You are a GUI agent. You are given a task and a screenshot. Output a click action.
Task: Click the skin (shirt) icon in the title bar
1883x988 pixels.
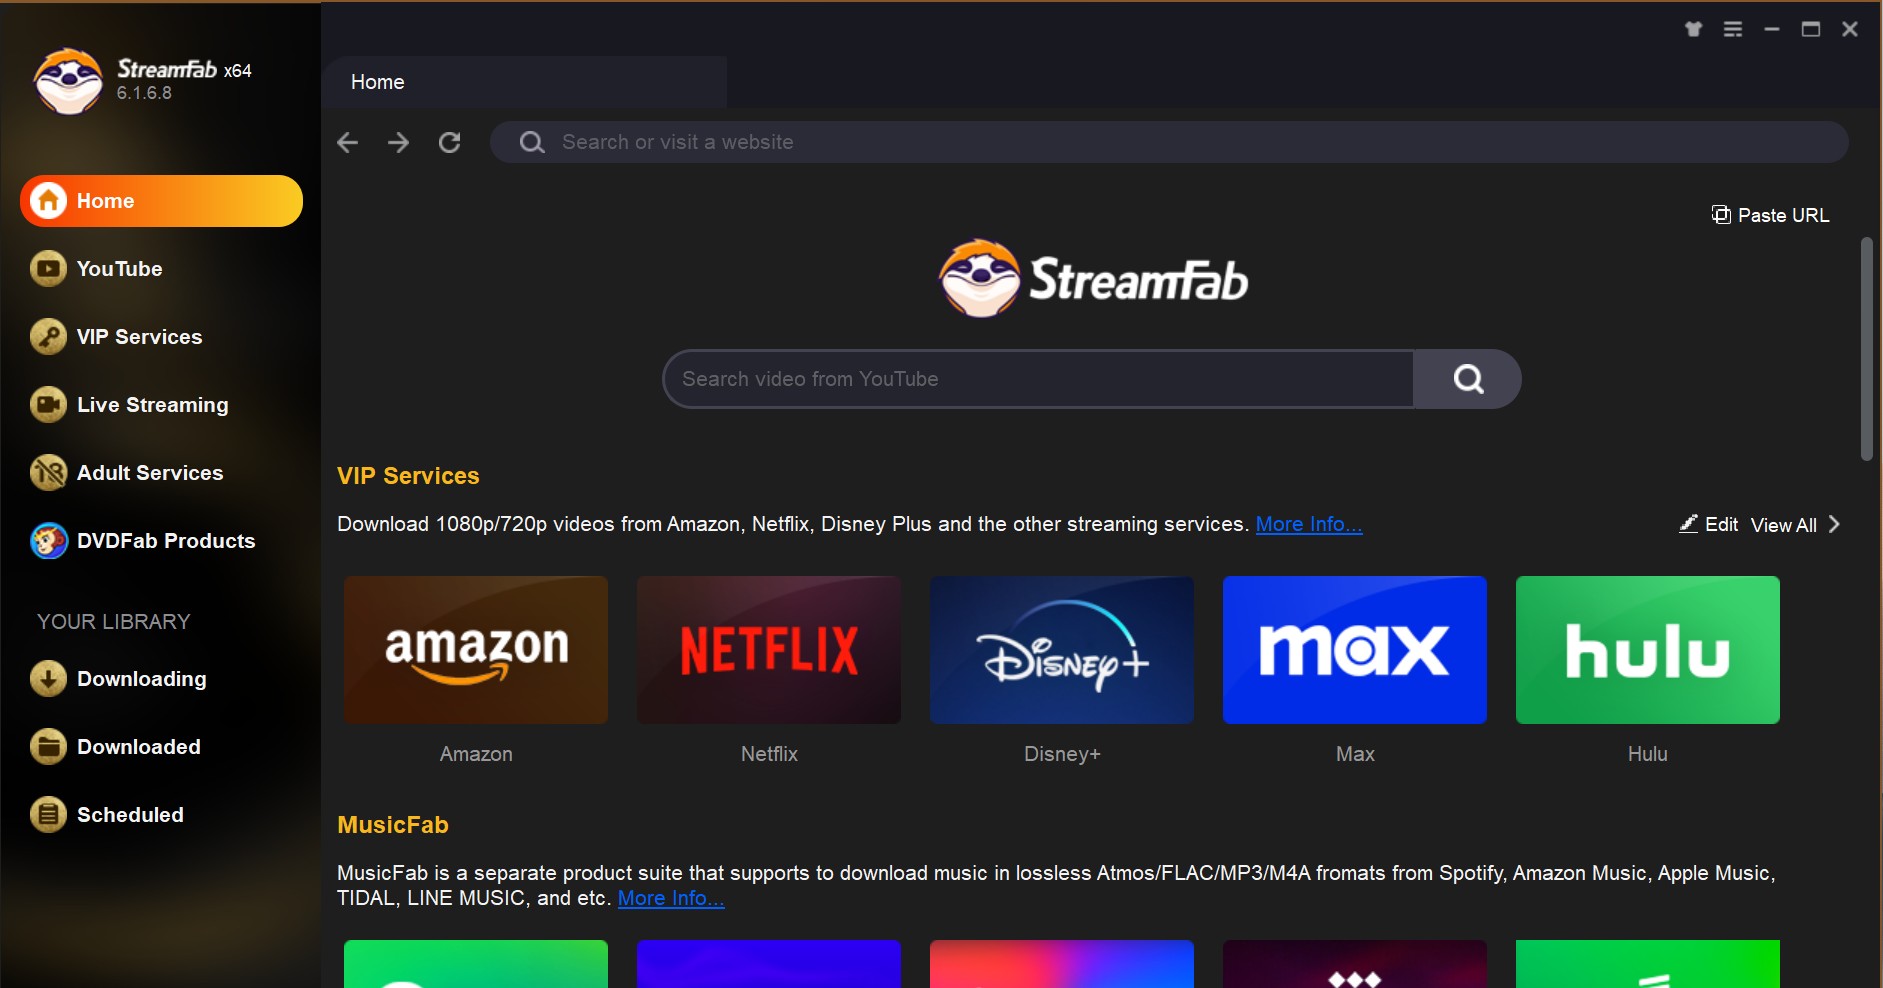[x=1693, y=29]
